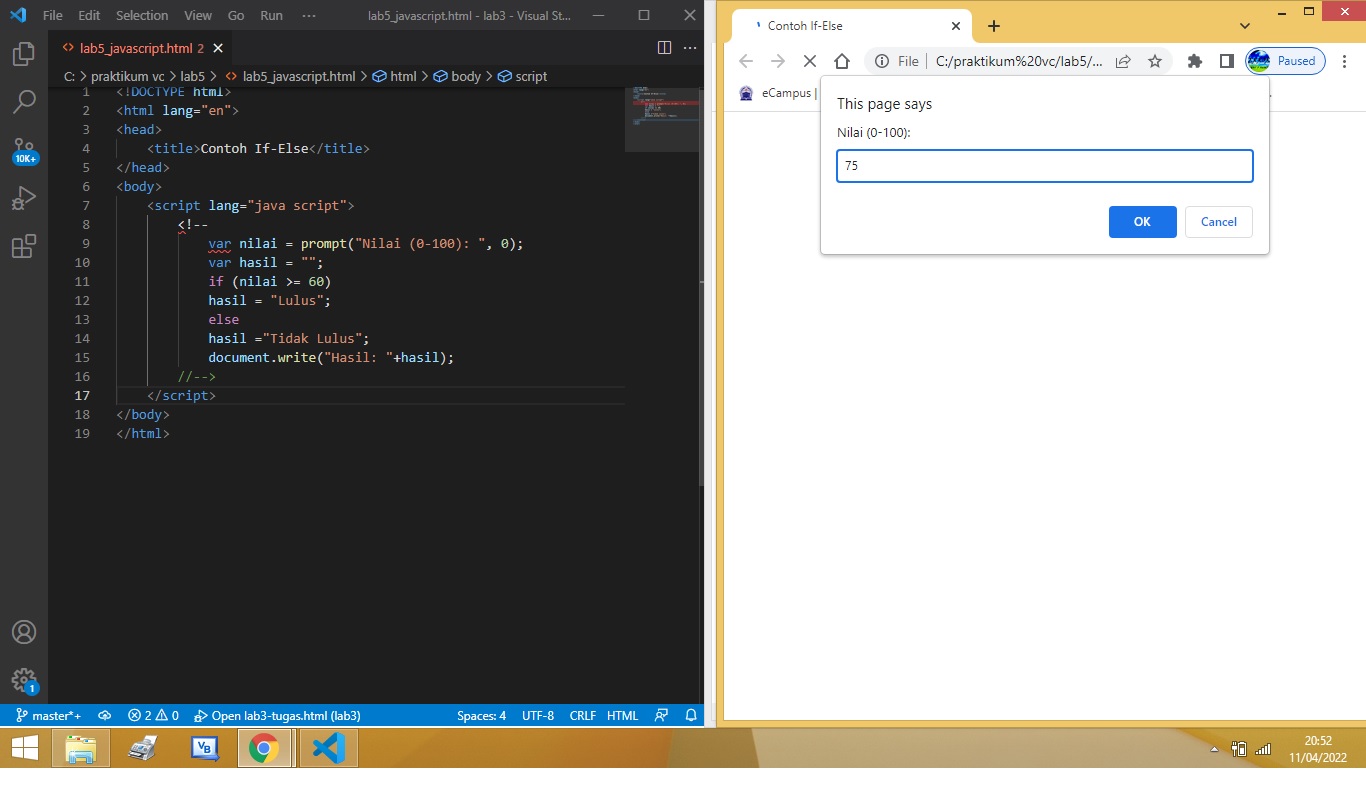Screen dimensions: 1366x804
Task: Click the Nilai input field
Action: (x=1044, y=165)
